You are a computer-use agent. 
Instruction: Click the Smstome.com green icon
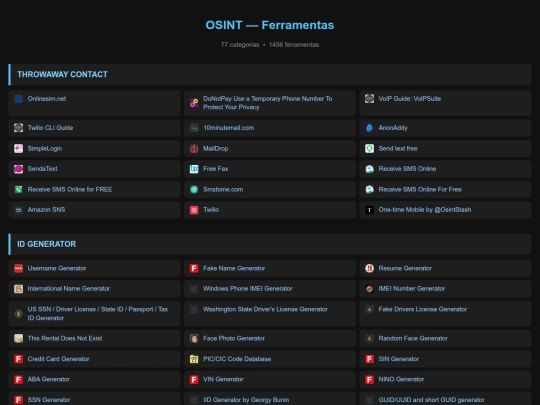[x=194, y=189]
